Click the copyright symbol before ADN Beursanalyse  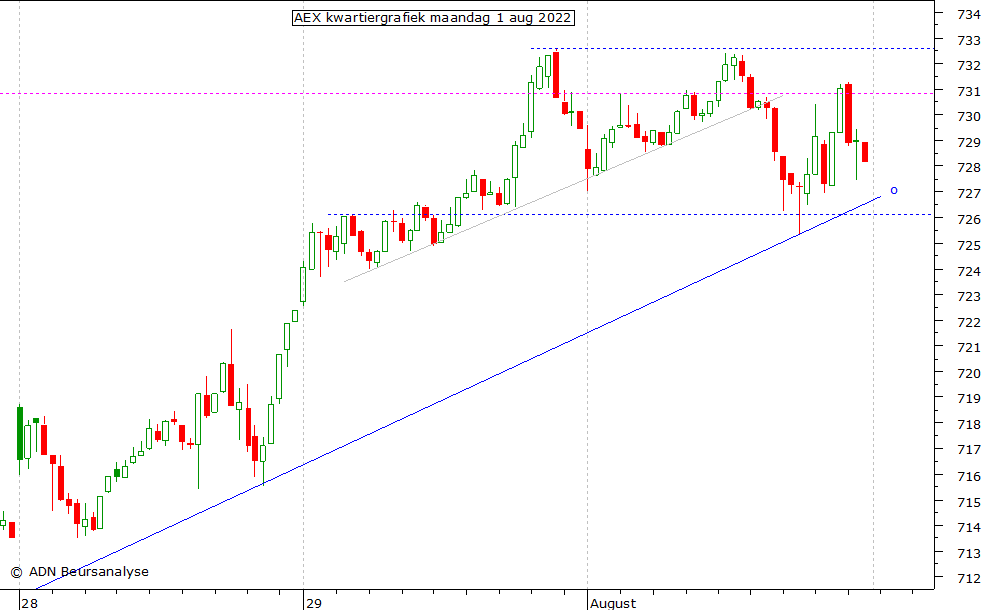click(x=16, y=572)
